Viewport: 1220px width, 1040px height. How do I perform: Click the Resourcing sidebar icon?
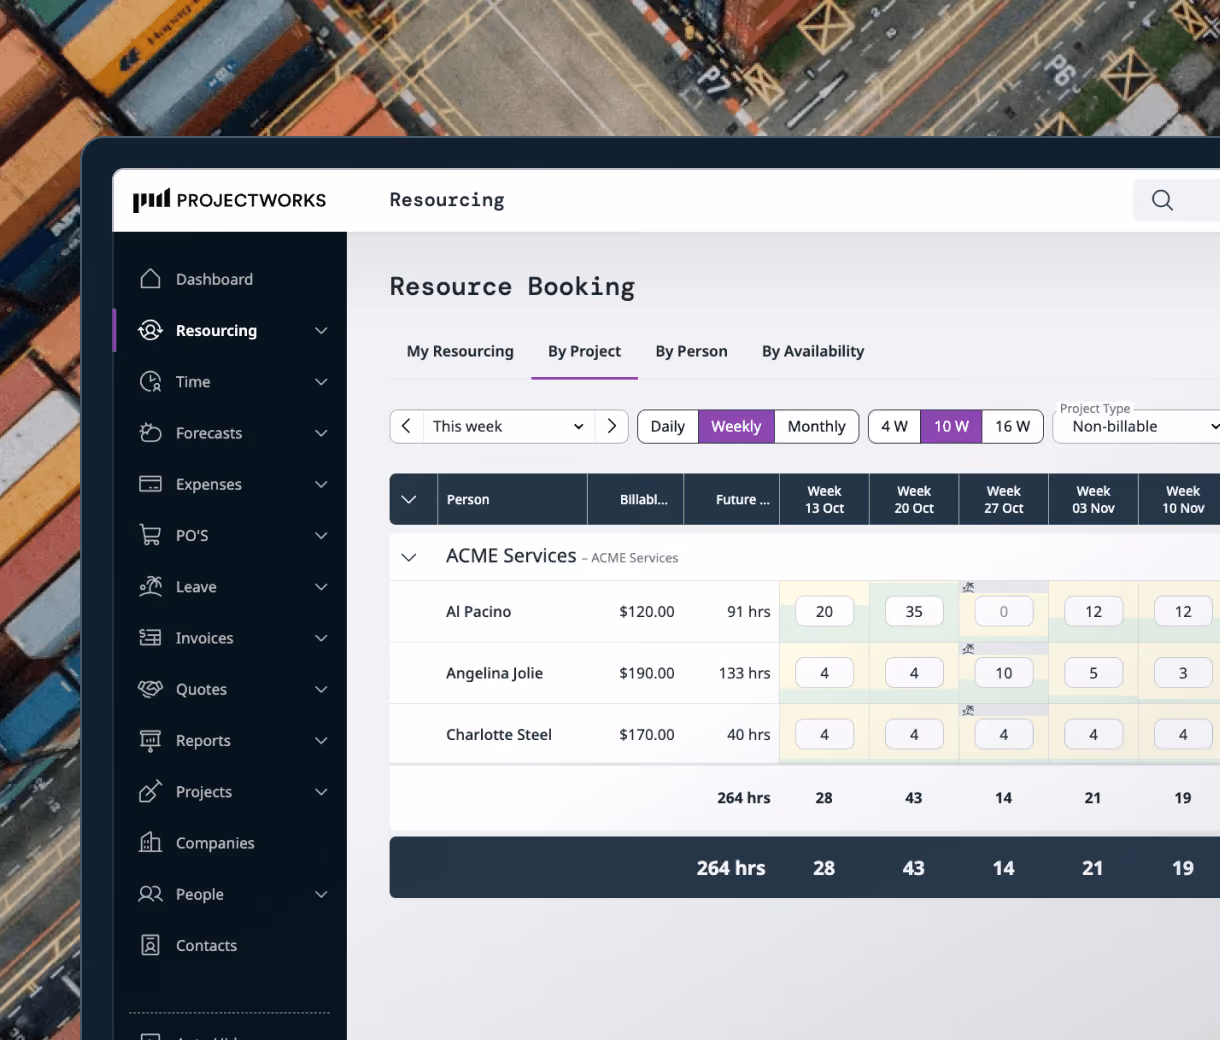pos(150,330)
